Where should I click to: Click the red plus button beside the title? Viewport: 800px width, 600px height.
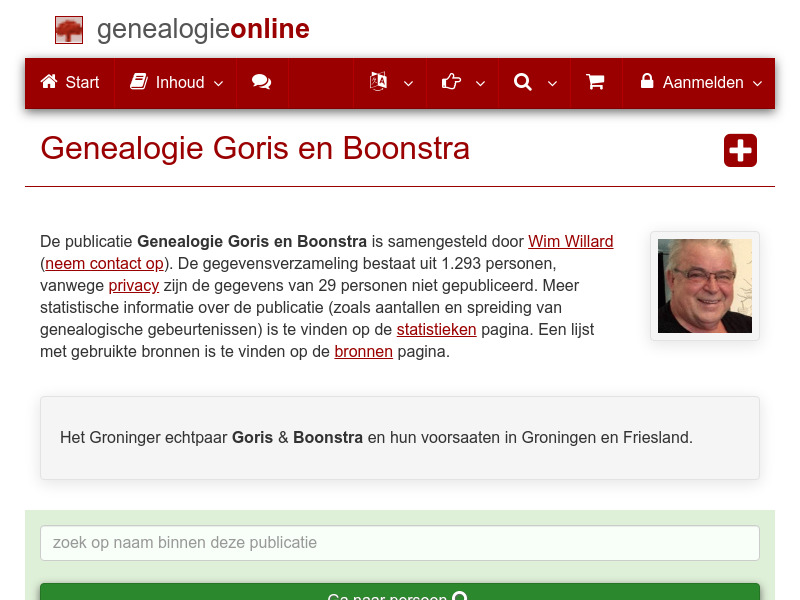(740, 150)
